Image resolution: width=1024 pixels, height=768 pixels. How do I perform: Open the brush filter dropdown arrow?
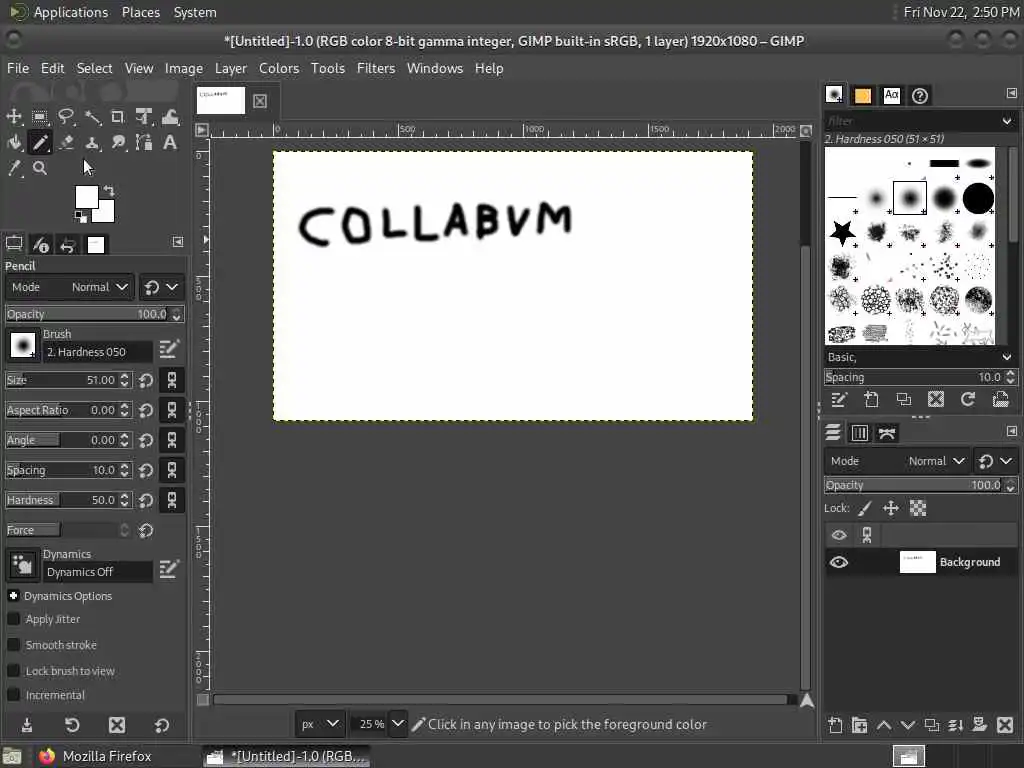click(x=1006, y=121)
